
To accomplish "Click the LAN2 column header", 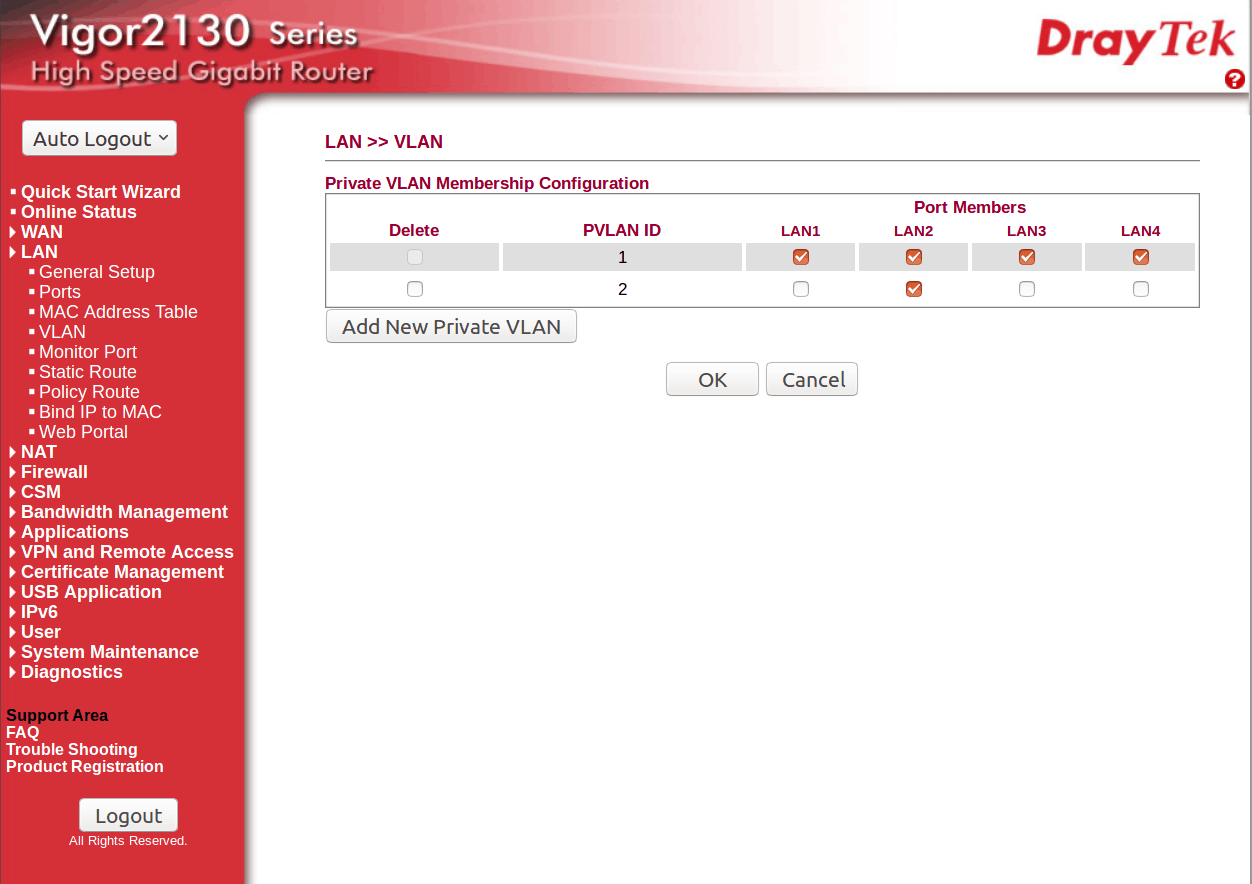I will click(x=913, y=231).
